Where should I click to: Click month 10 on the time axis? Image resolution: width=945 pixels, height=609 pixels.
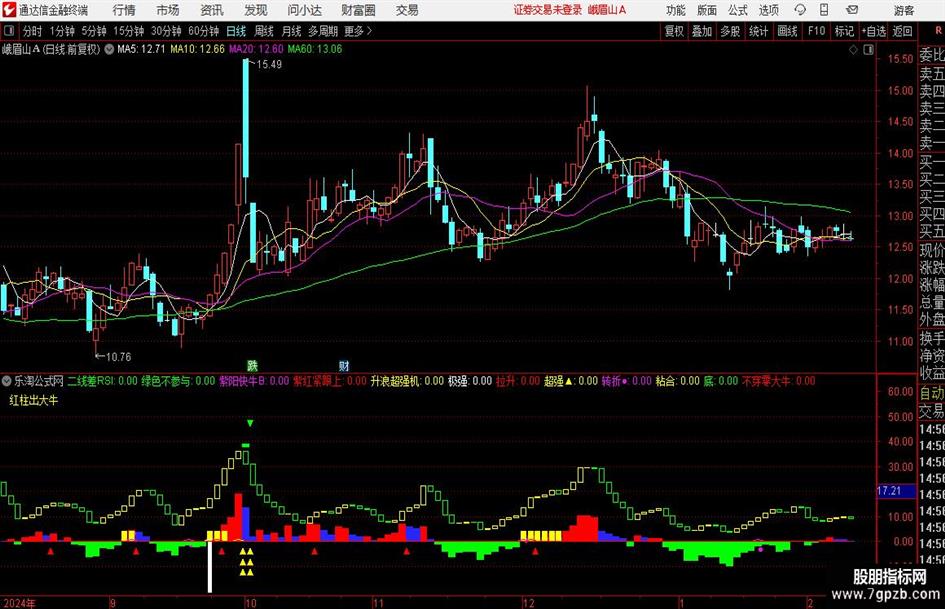coord(251,603)
